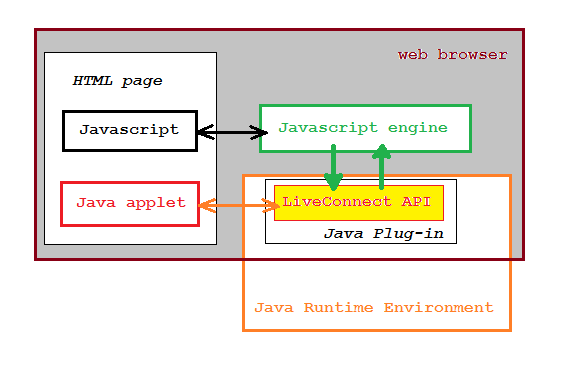Select the yellow LiveConnect API box
Image resolution: width=585 pixels, height=378 pixels.
359,203
